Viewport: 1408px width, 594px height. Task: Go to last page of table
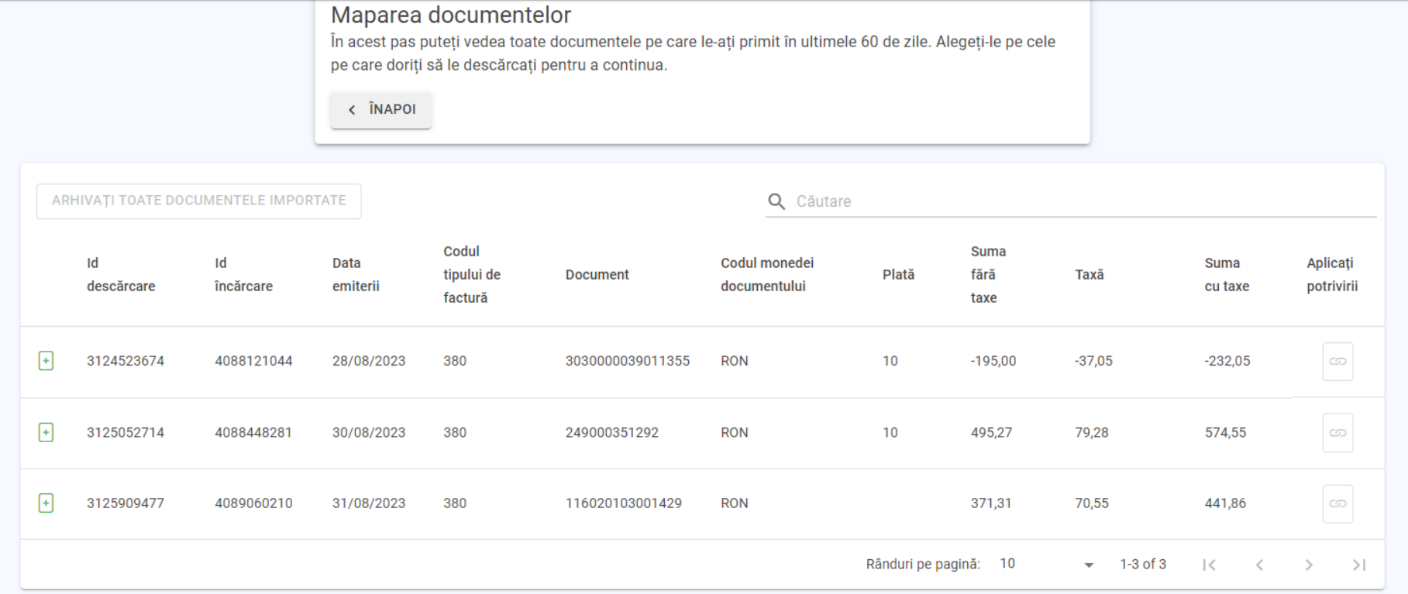click(1358, 565)
